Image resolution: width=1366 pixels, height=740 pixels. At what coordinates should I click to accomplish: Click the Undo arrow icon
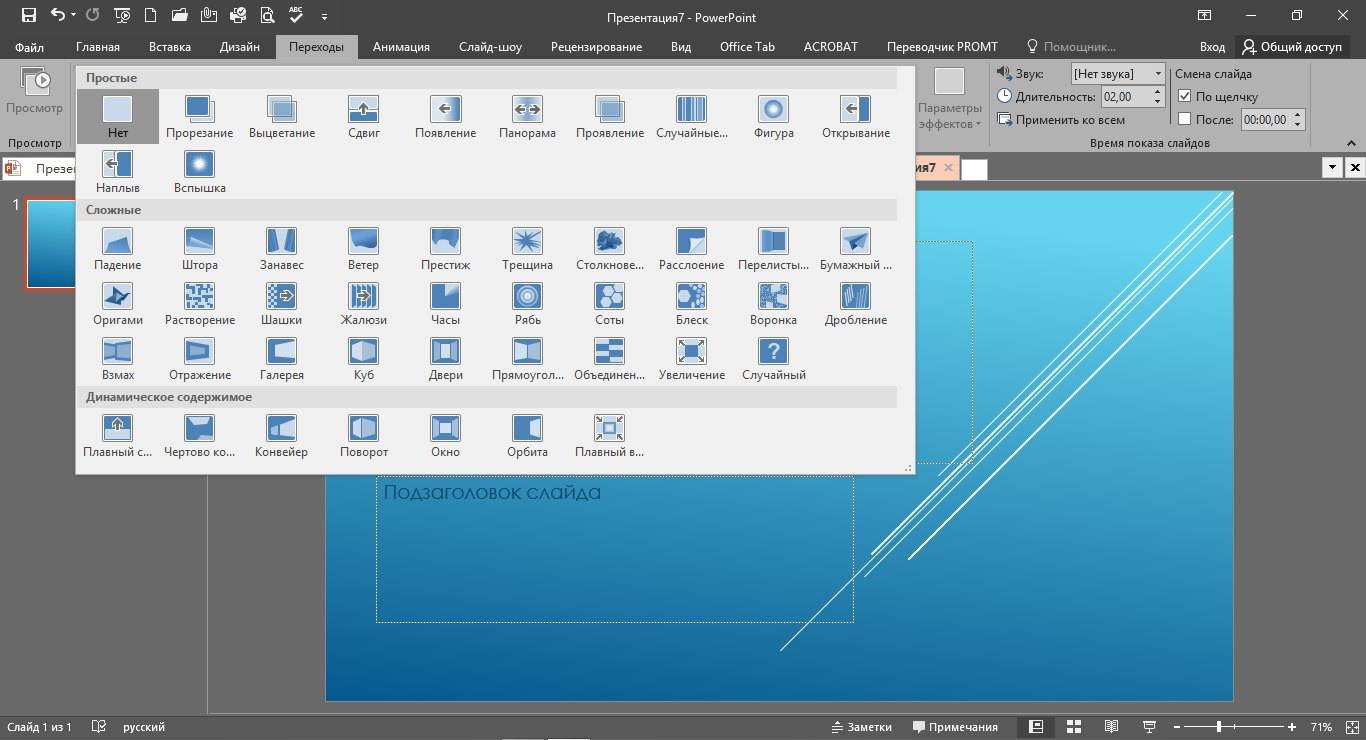tap(57, 16)
